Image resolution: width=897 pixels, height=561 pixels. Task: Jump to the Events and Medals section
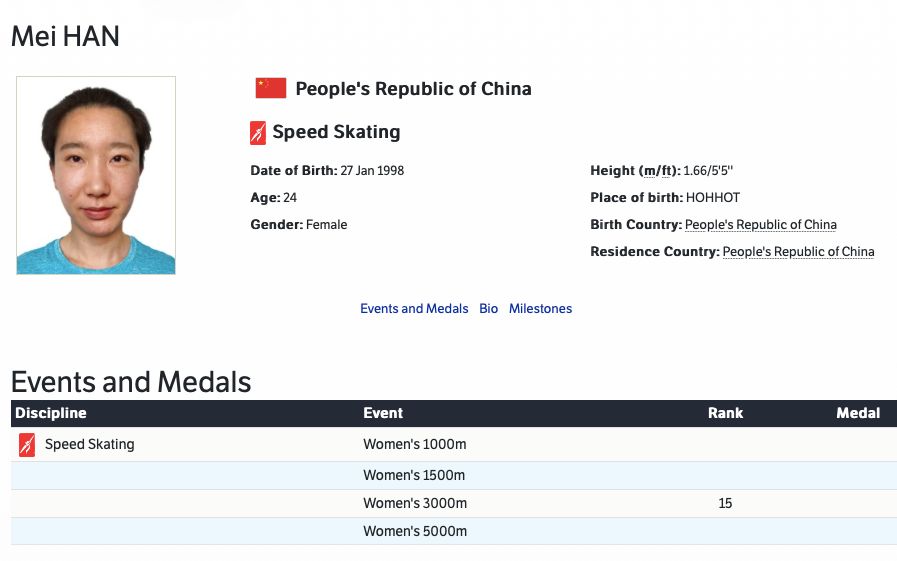[414, 309]
